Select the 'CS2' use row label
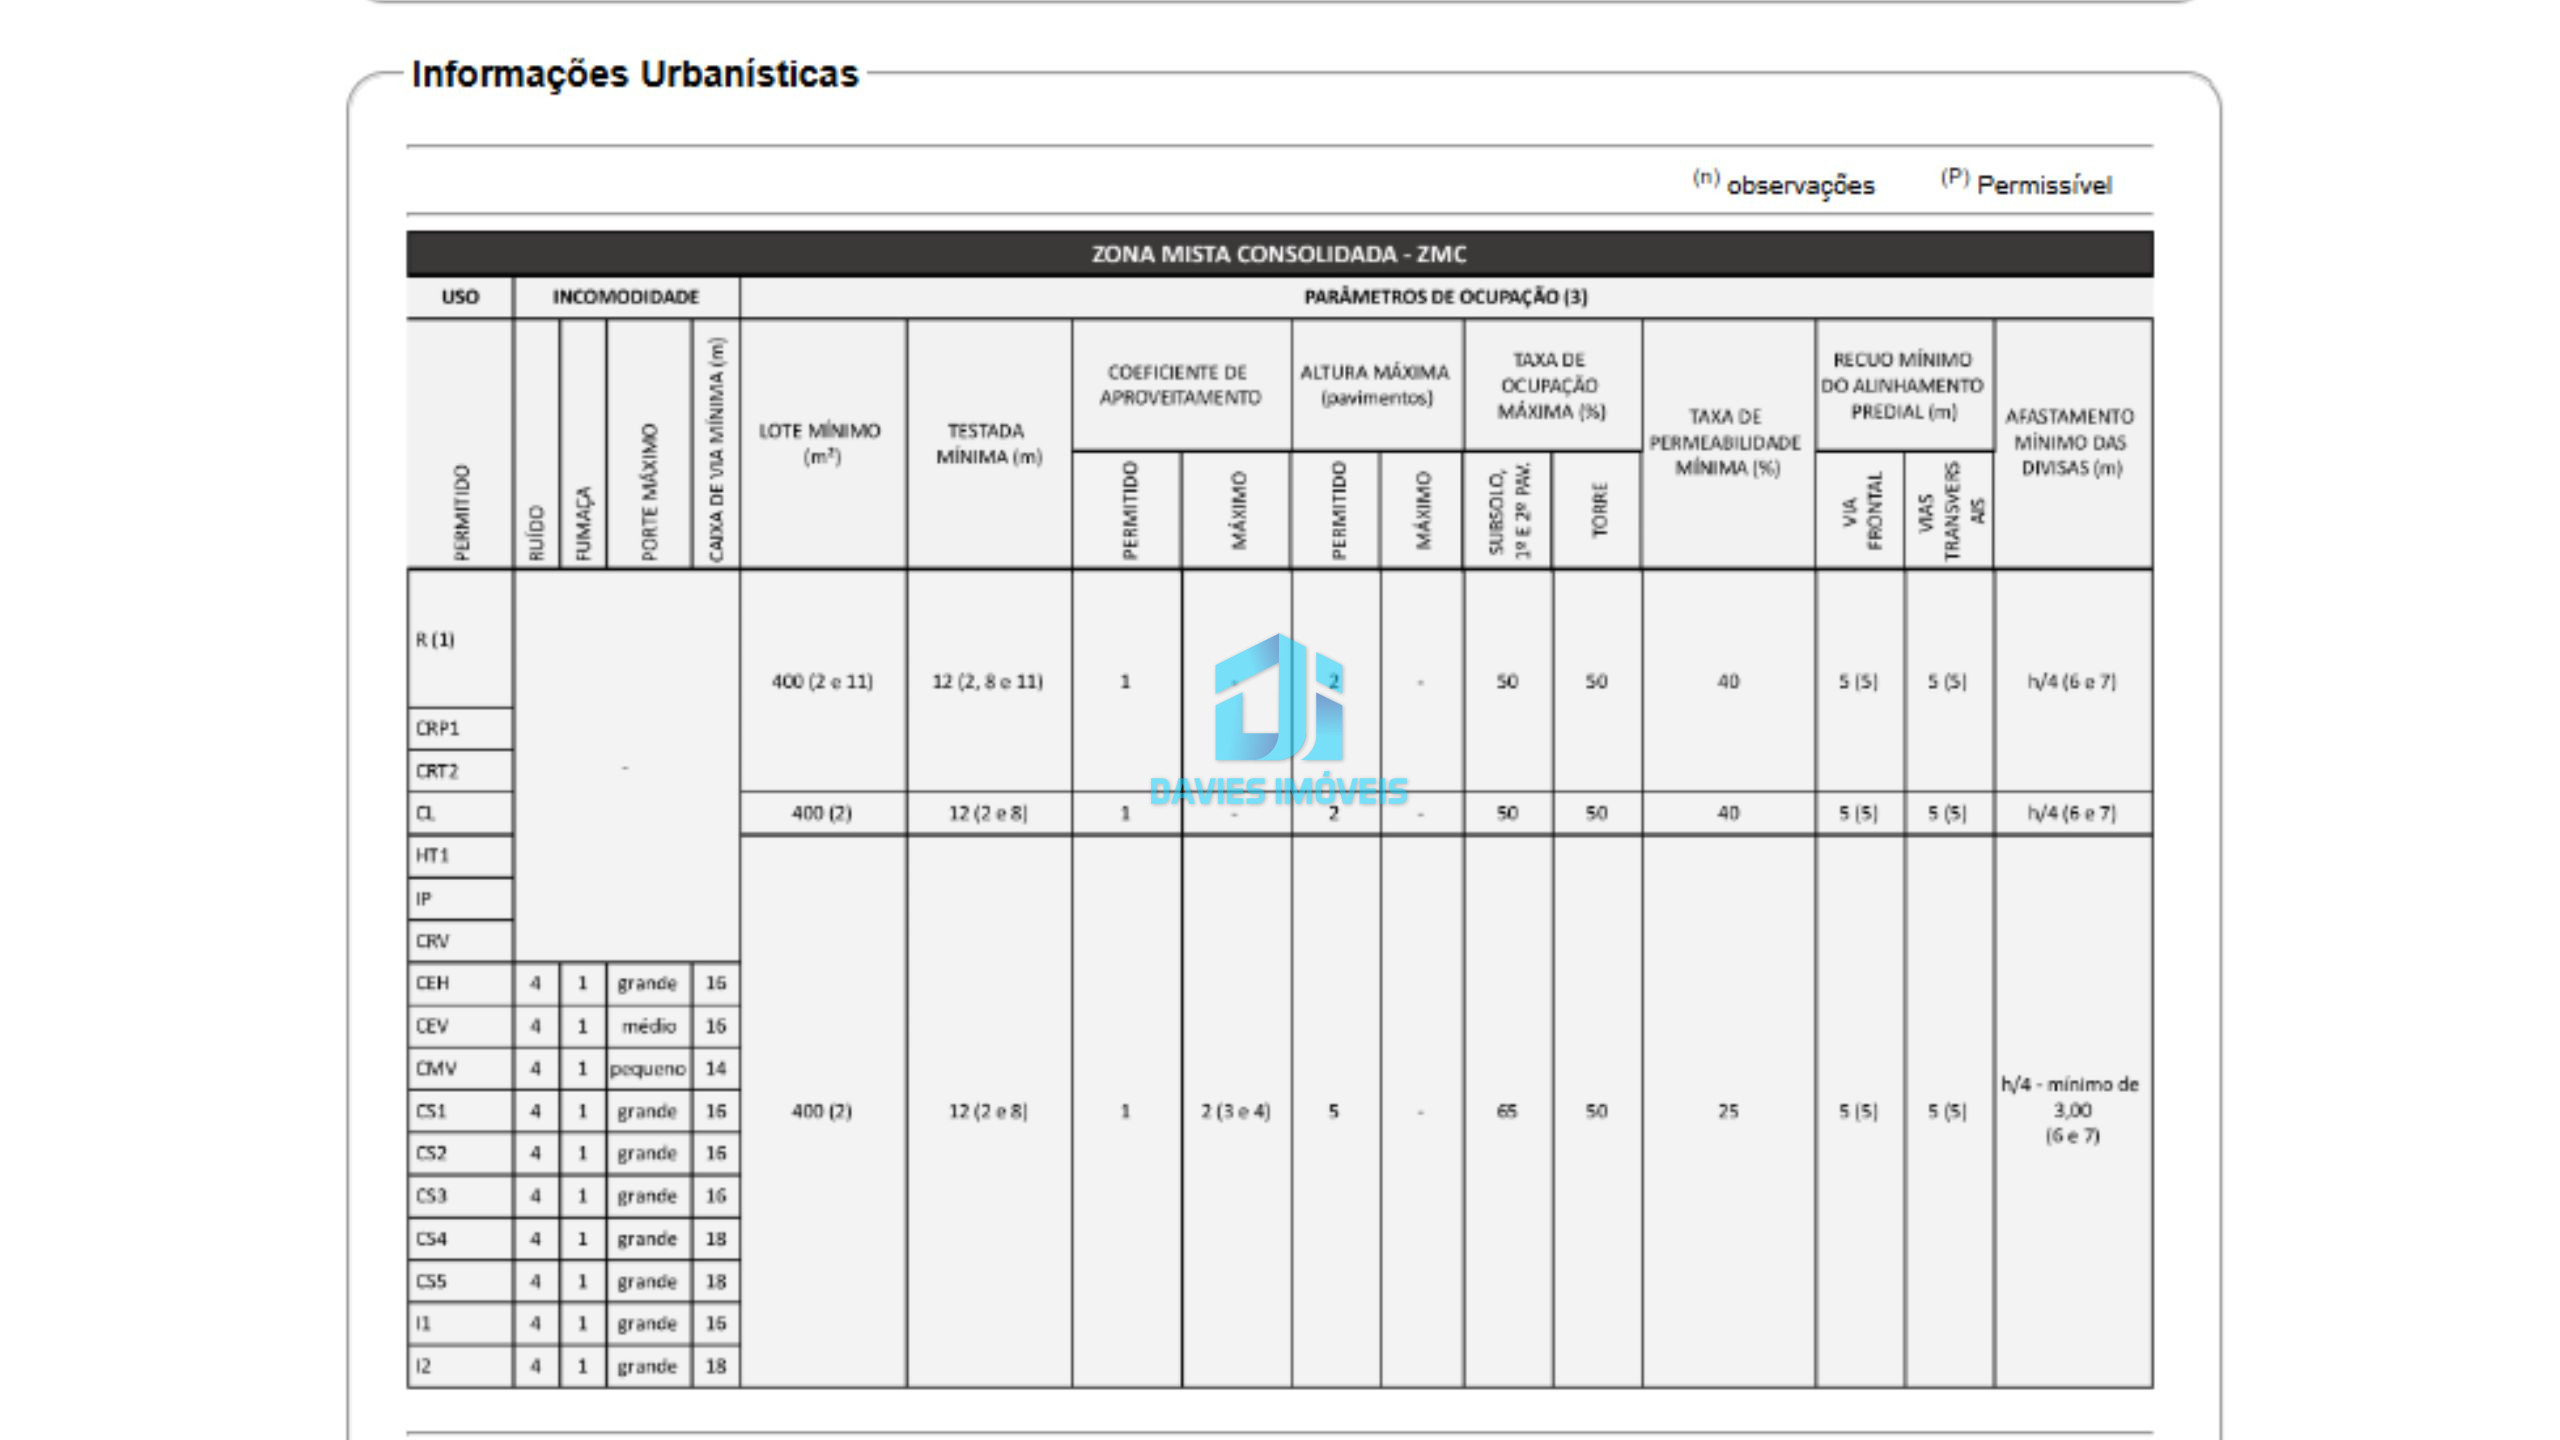Viewport: 2560px width, 1440px height. (x=432, y=1154)
